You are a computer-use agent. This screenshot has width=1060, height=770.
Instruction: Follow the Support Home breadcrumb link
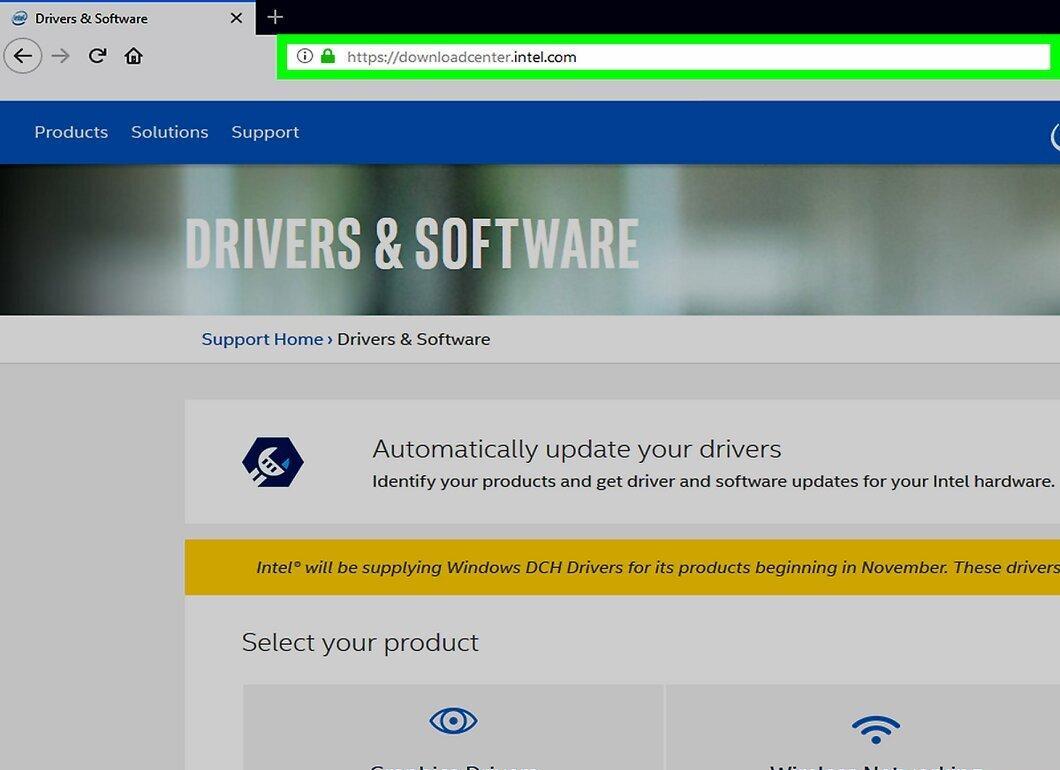pyautogui.click(x=262, y=339)
